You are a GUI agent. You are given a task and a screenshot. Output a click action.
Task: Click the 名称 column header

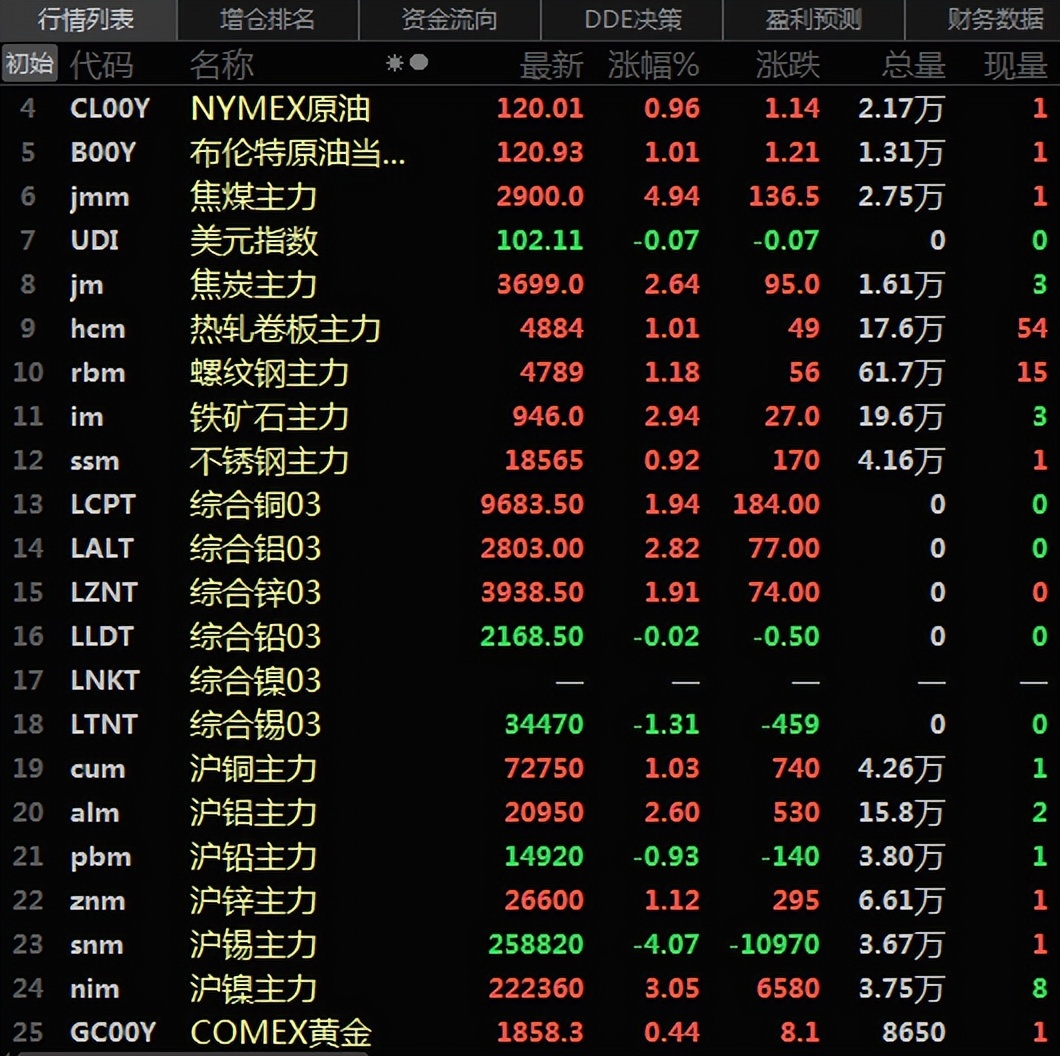222,63
